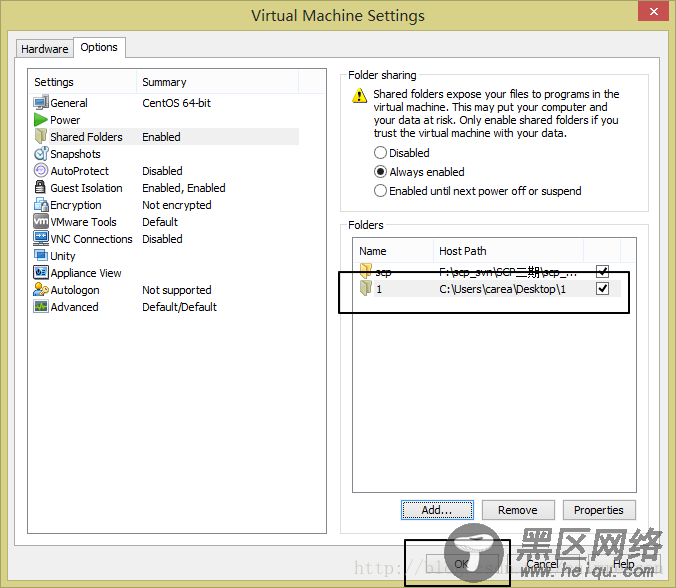Click the Host Path column header
This screenshot has width=676, height=588.
point(508,251)
